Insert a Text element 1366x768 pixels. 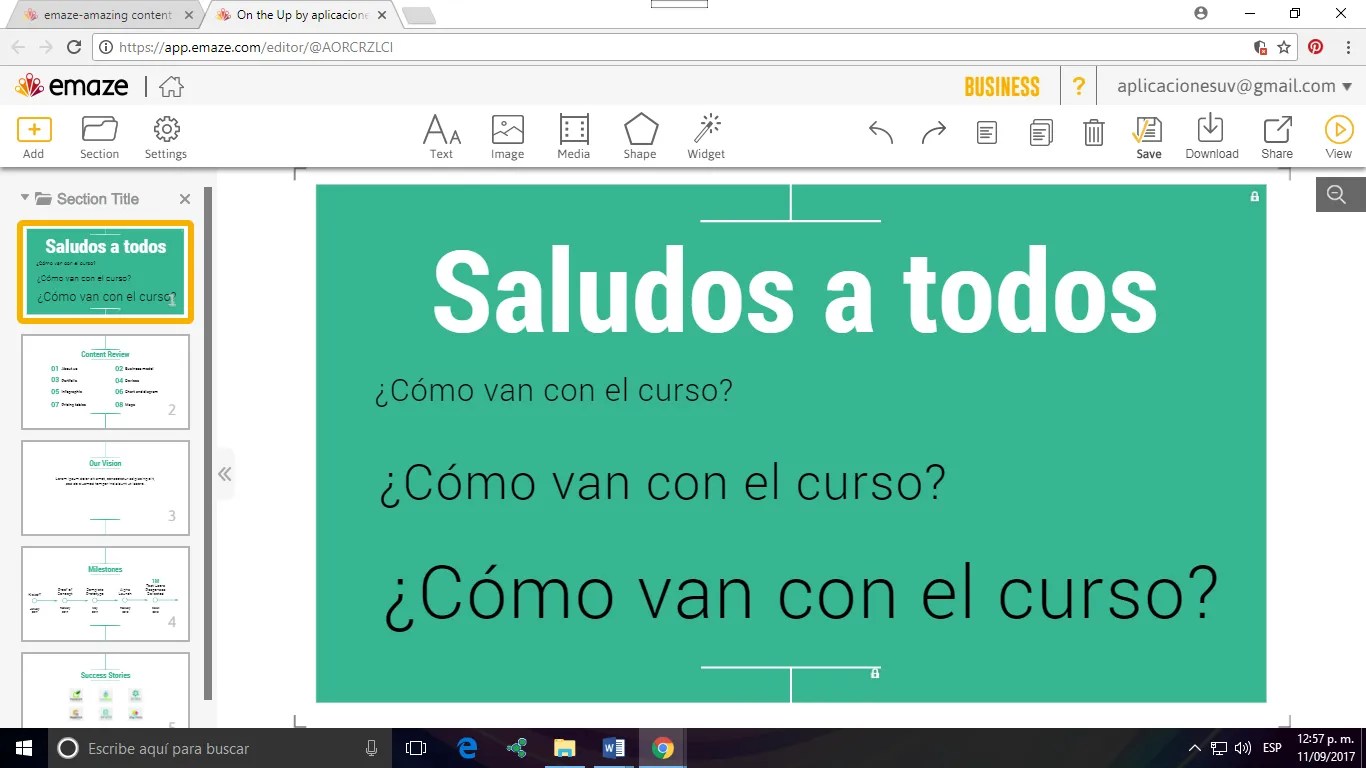click(441, 137)
